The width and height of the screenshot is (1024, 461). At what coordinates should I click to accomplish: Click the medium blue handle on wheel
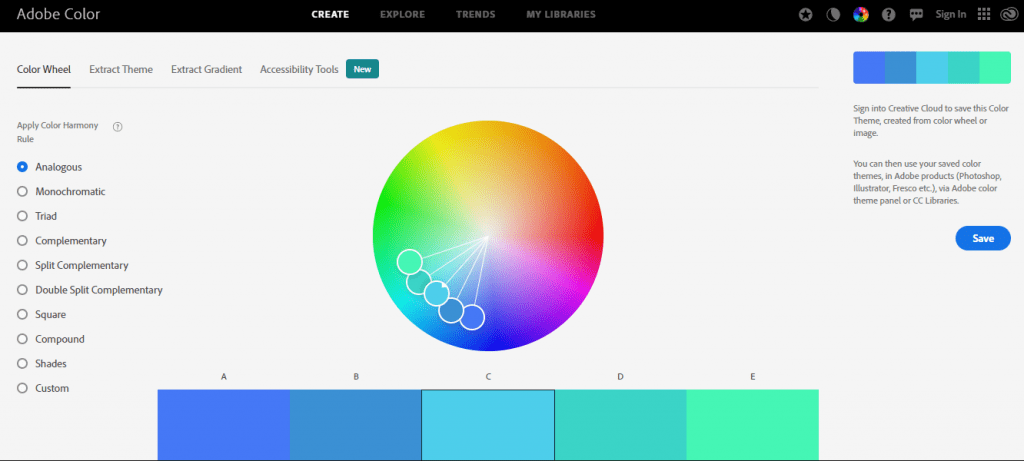tap(451, 311)
